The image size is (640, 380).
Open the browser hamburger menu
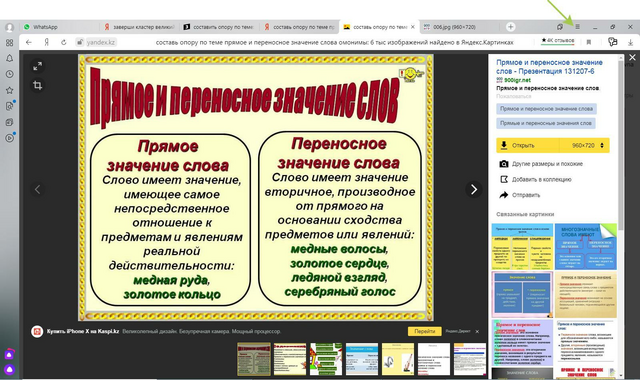point(578,27)
